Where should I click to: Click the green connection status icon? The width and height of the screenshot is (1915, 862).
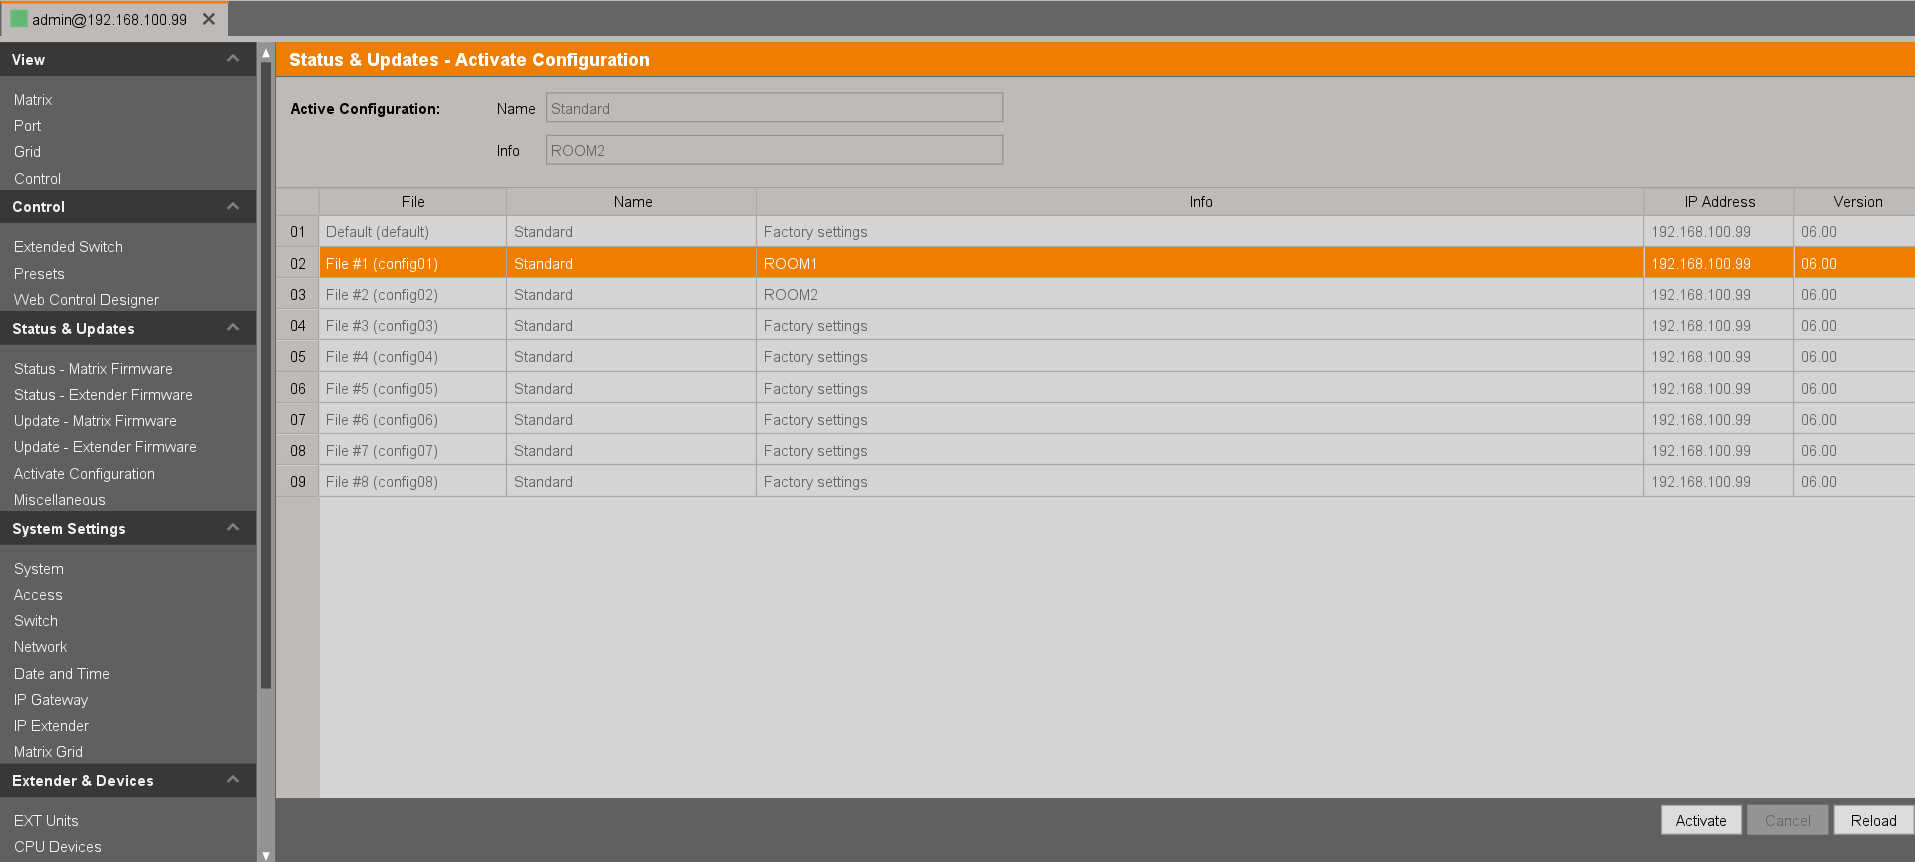(18, 19)
